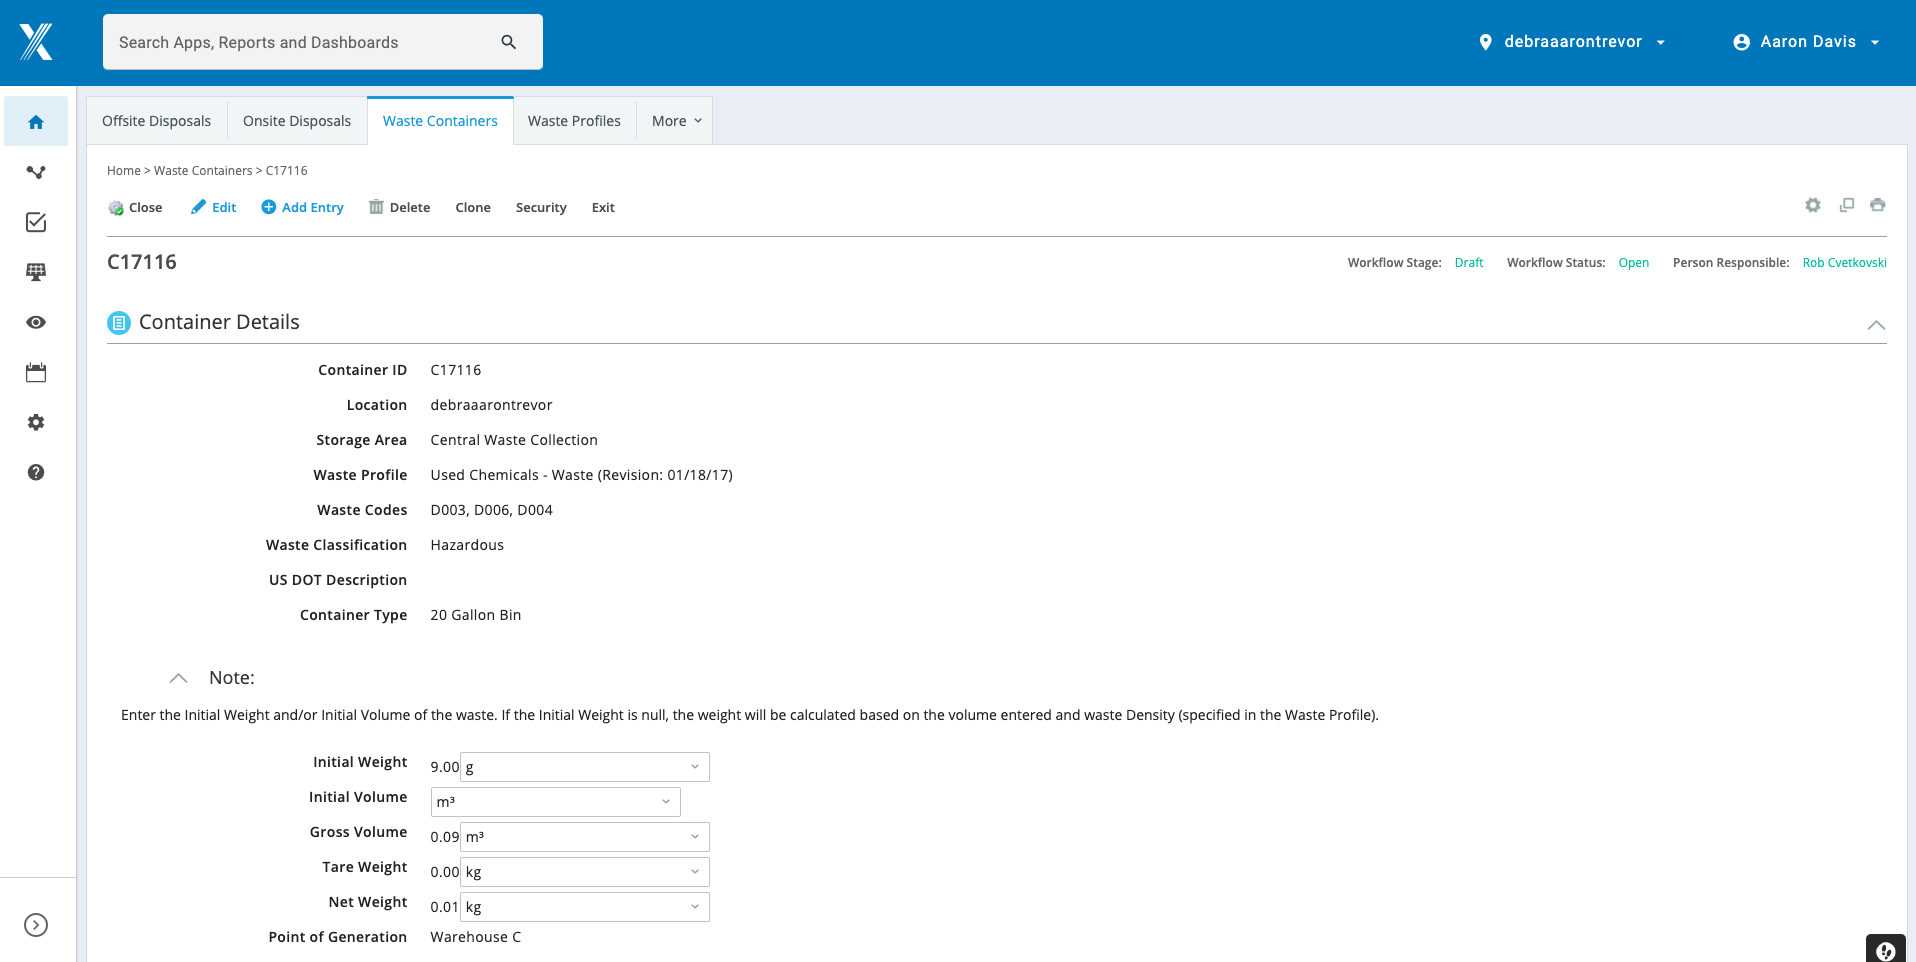Screen dimensions: 1916x962
Task: Open Rob Cvetkovski person link
Action: point(1845,263)
